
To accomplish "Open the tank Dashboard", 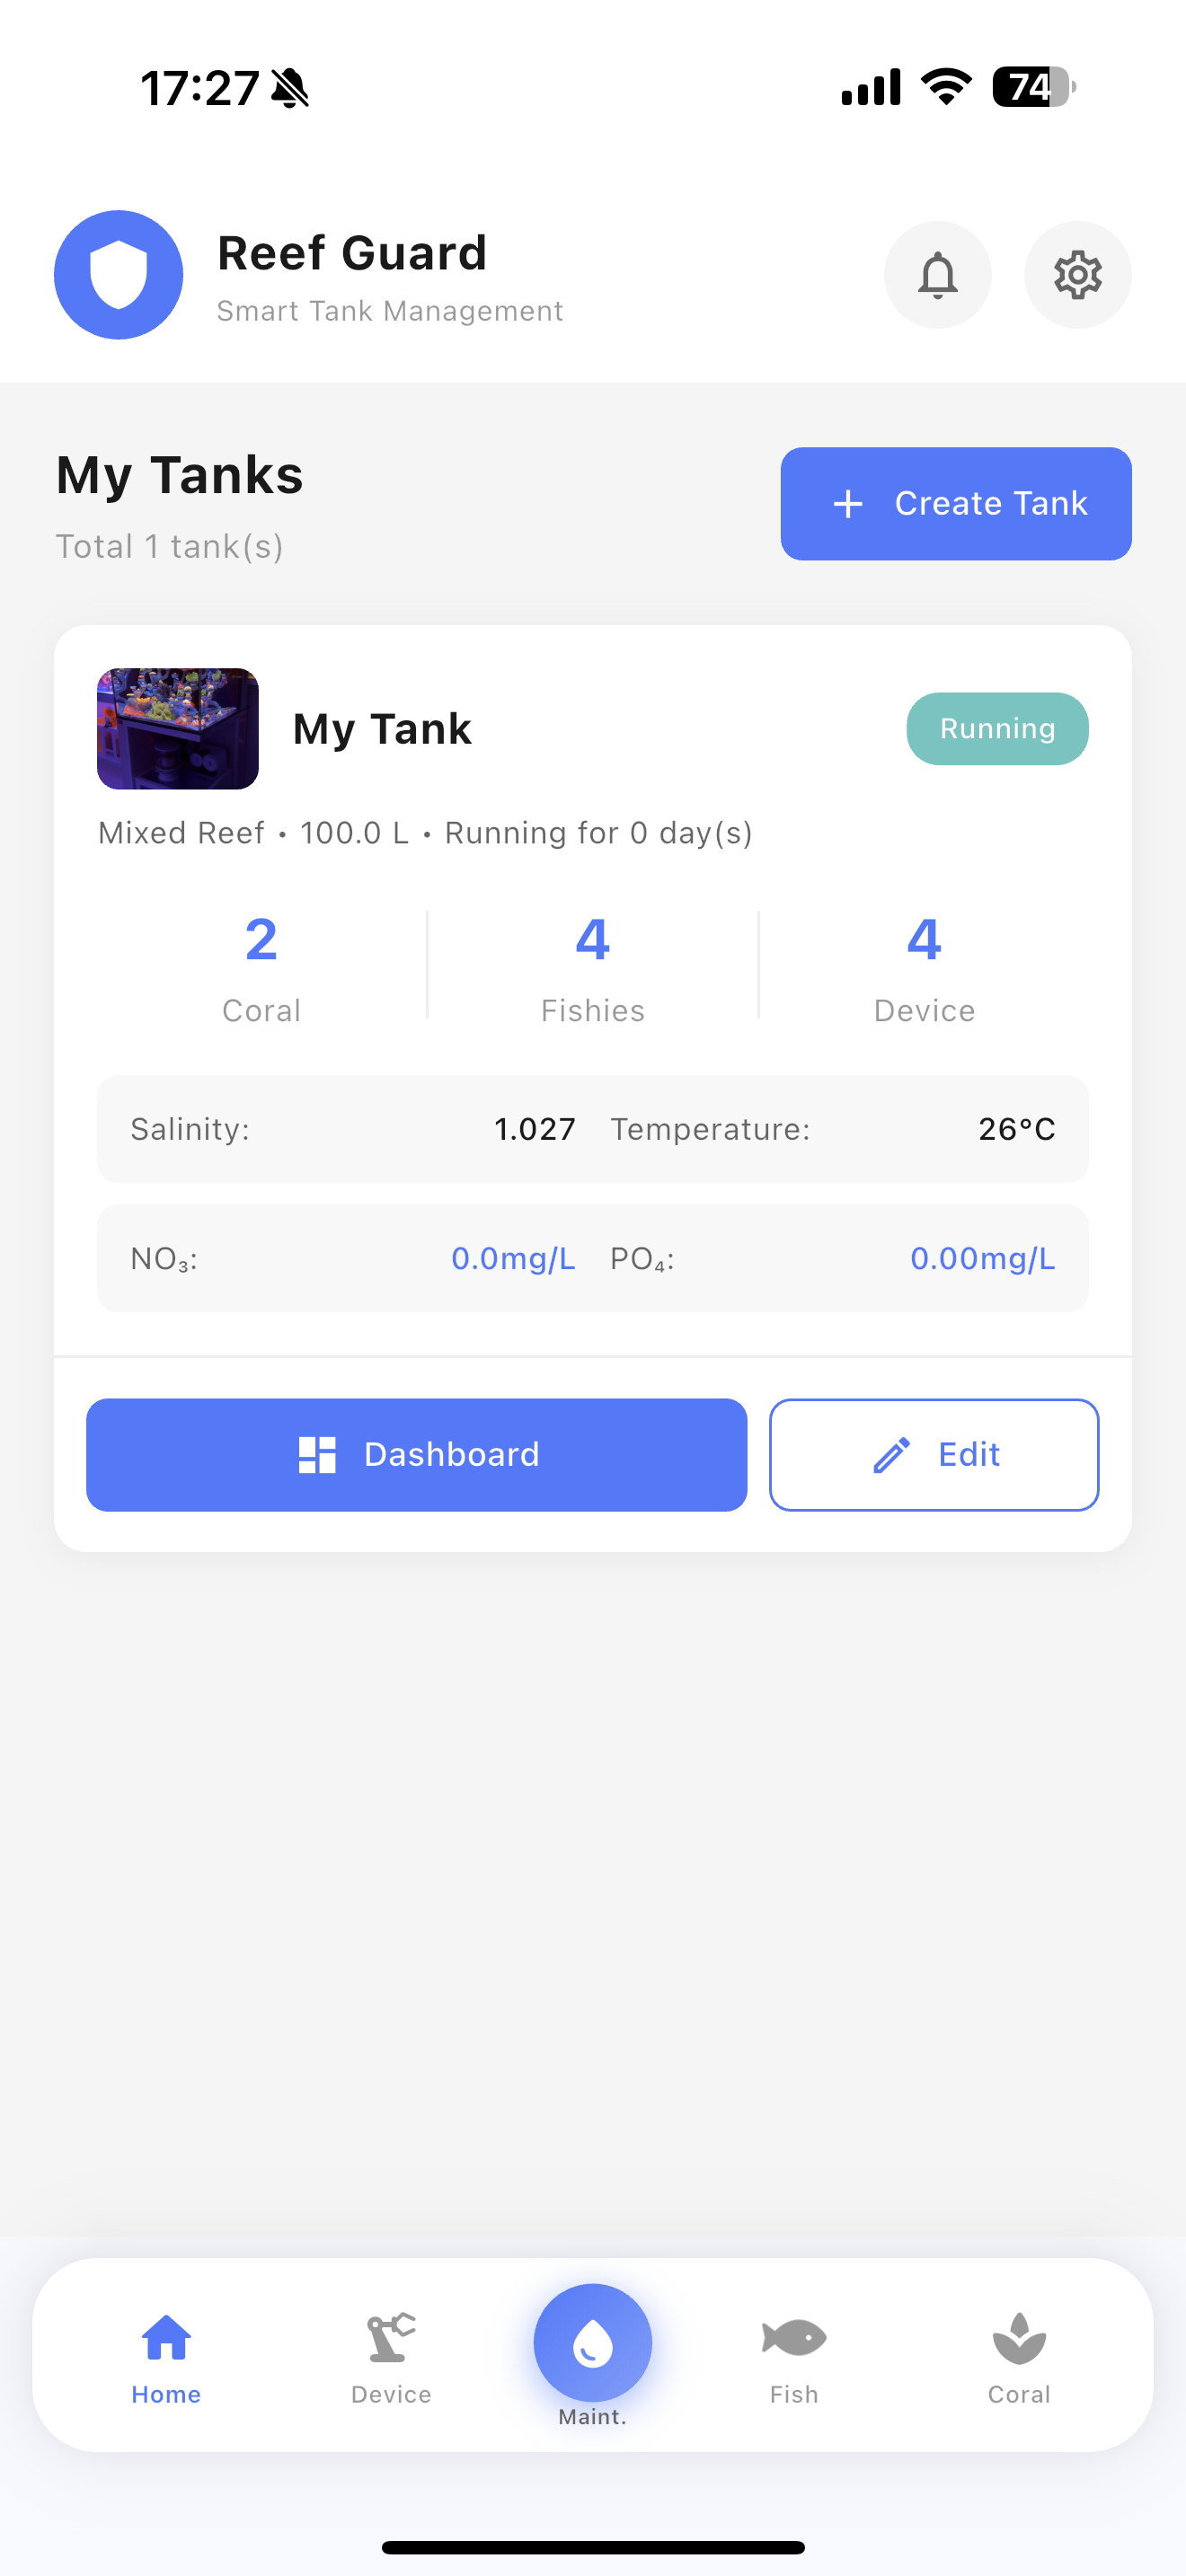I will pos(416,1454).
